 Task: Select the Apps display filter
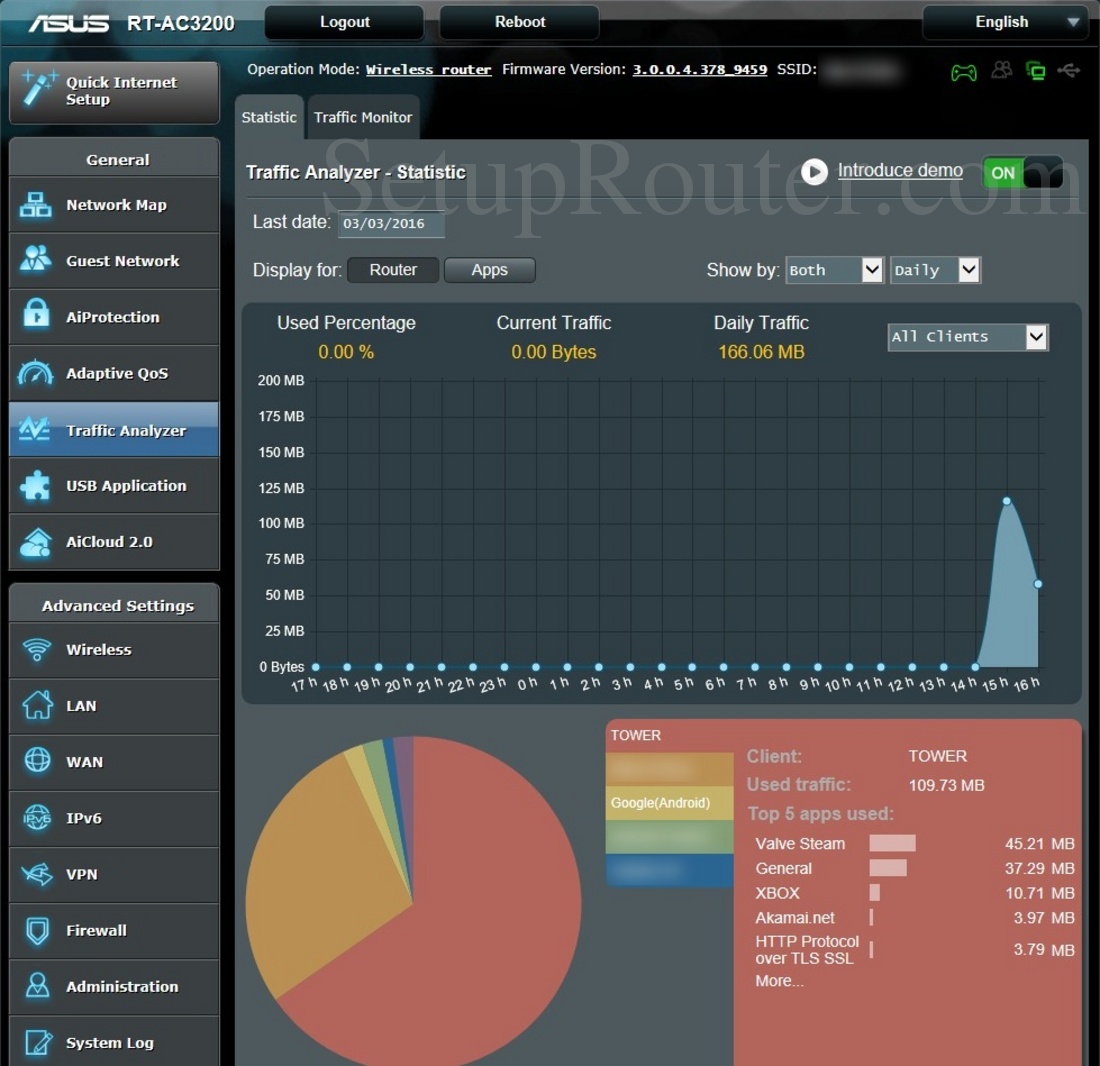pos(490,269)
